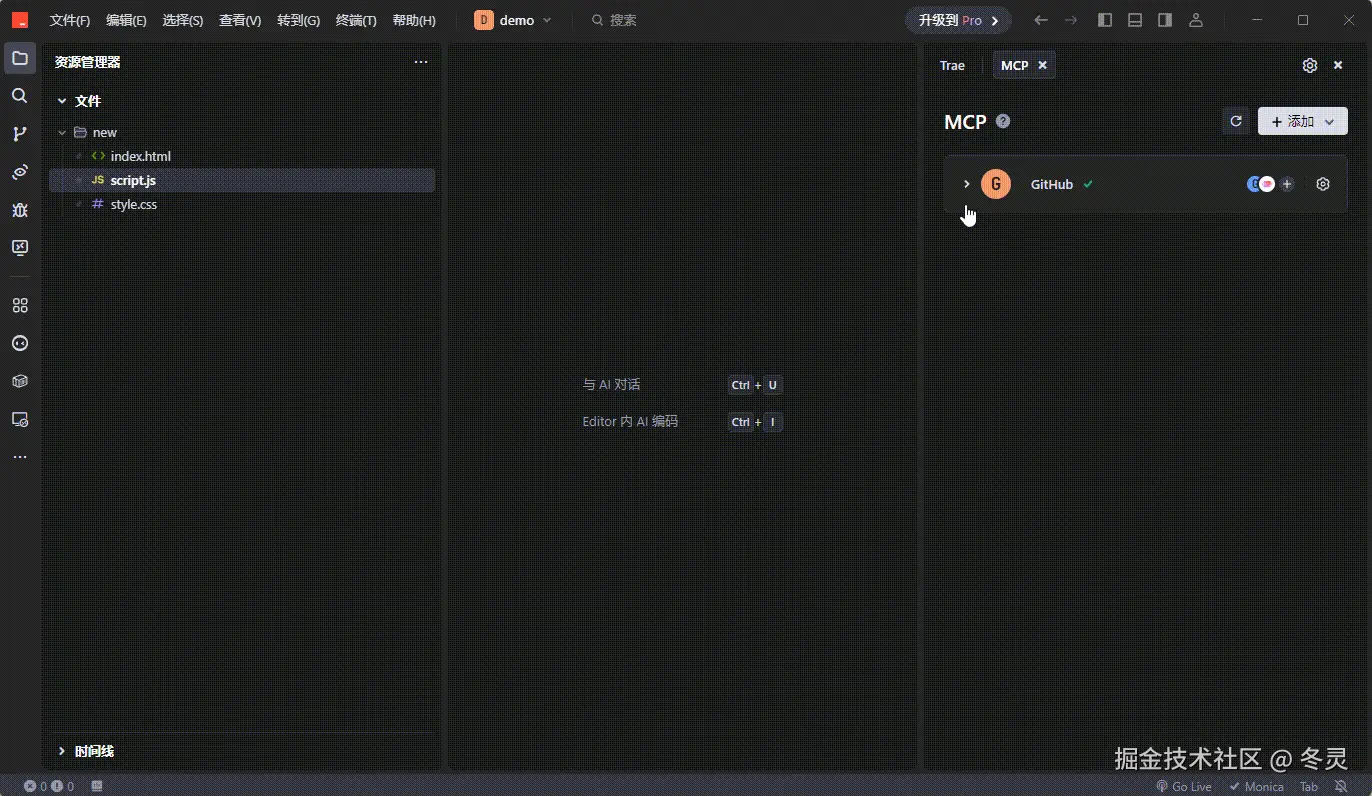Click the MCP refresh icon
The image size is (1372, 796).
tap(1236, 120)
